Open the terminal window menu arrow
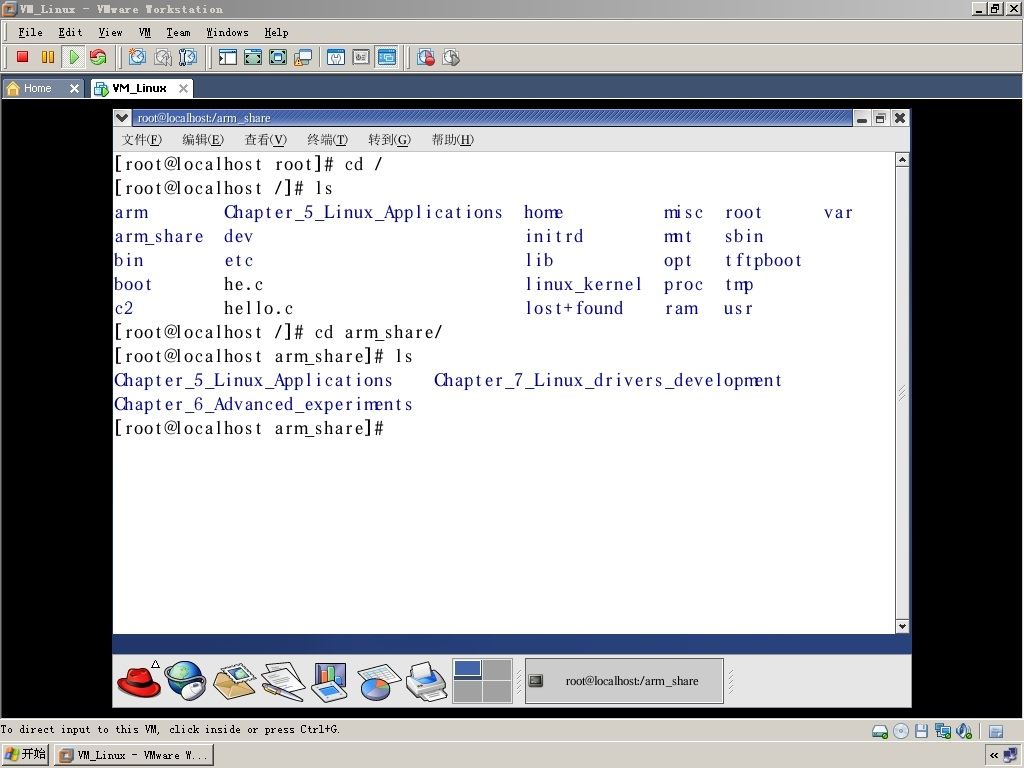Viewport: 1024px width, 768px height. pos(121,118)
